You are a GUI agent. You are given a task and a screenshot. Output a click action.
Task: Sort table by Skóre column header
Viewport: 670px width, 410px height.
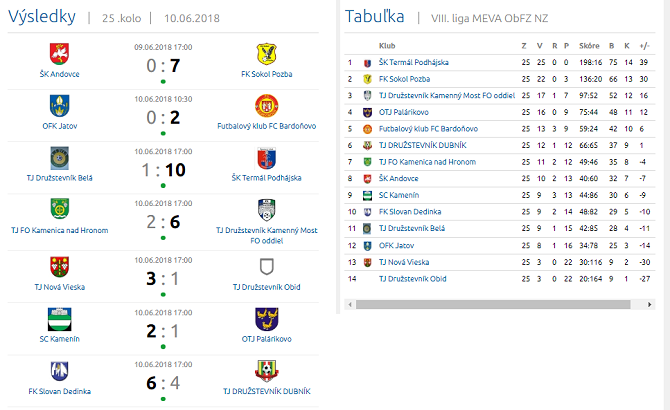pos(588,45)
